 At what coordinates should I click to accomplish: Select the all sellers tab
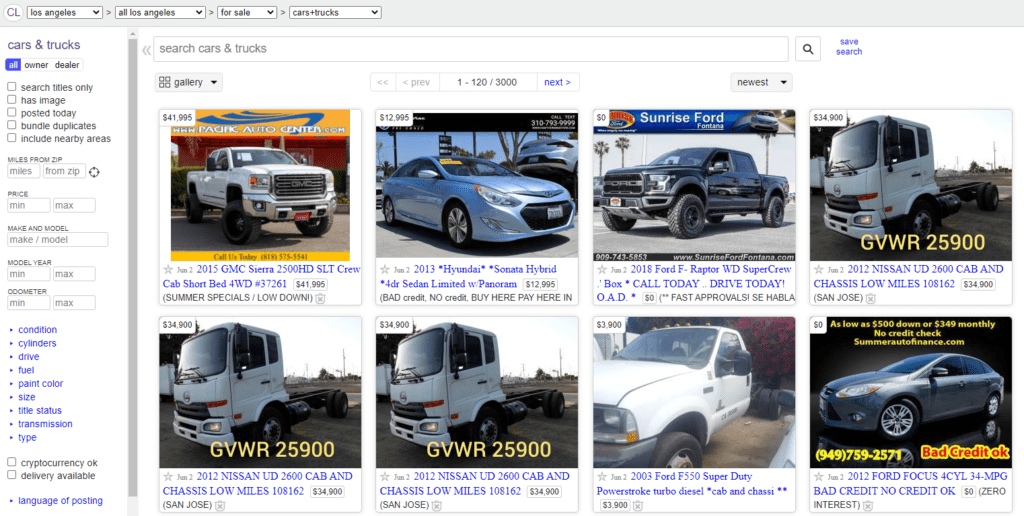click(13, 65)
